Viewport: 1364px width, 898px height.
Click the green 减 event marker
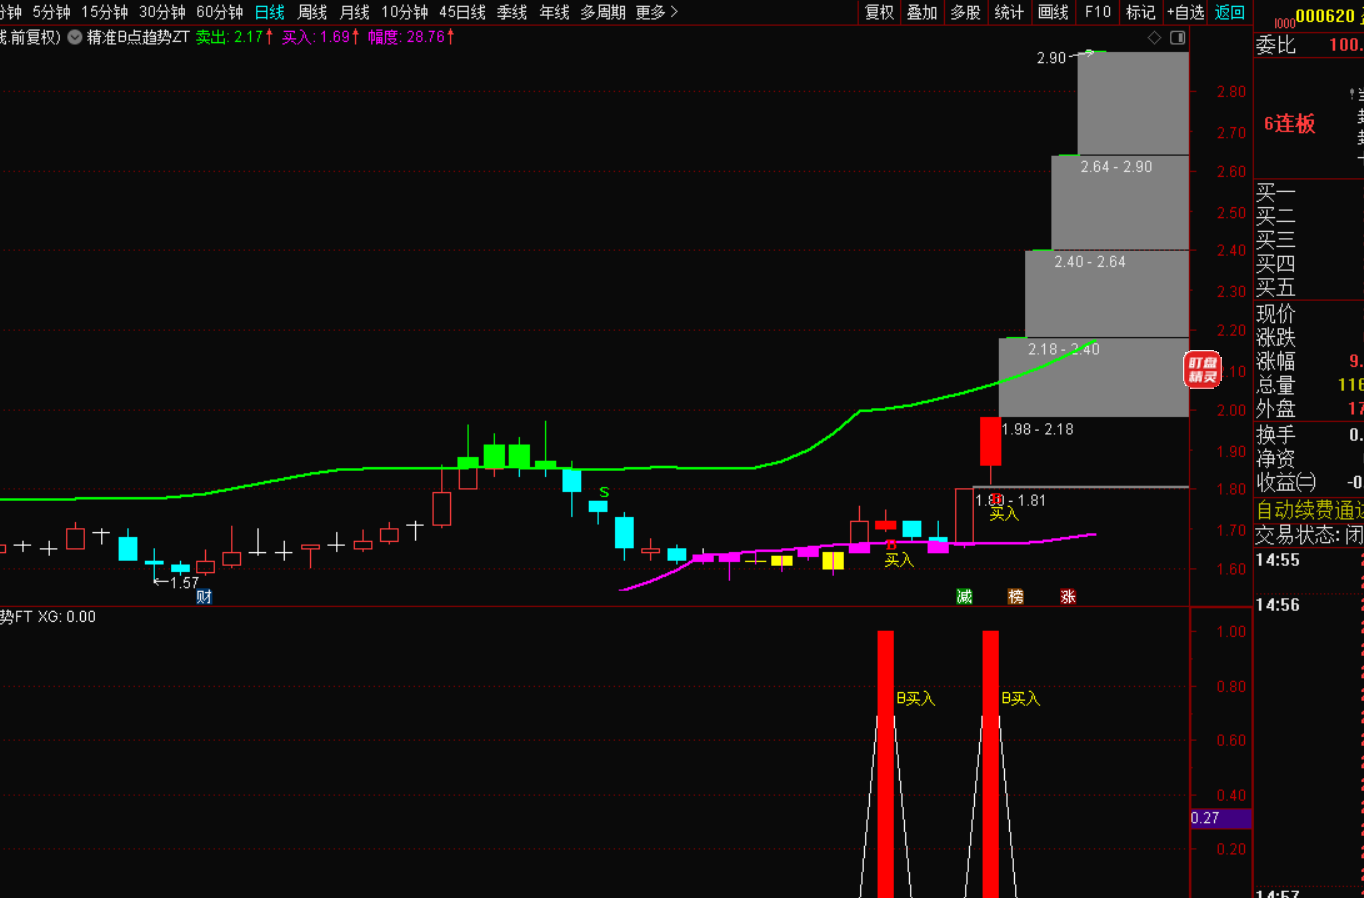tap(964, 596)
